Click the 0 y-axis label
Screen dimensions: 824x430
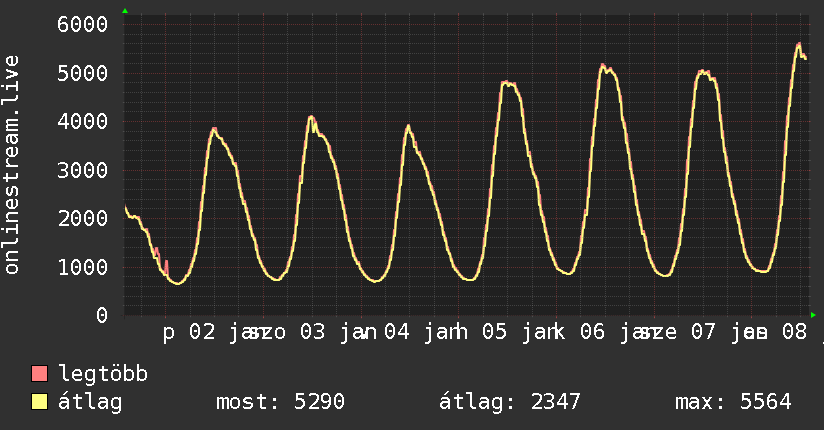(x=102, y=315)
